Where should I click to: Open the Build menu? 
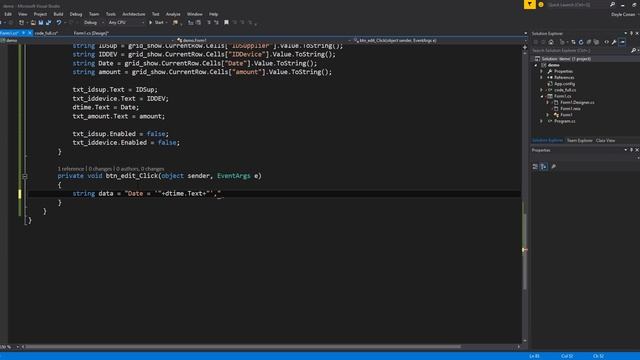pyautogui.click(x=58, y=14)
